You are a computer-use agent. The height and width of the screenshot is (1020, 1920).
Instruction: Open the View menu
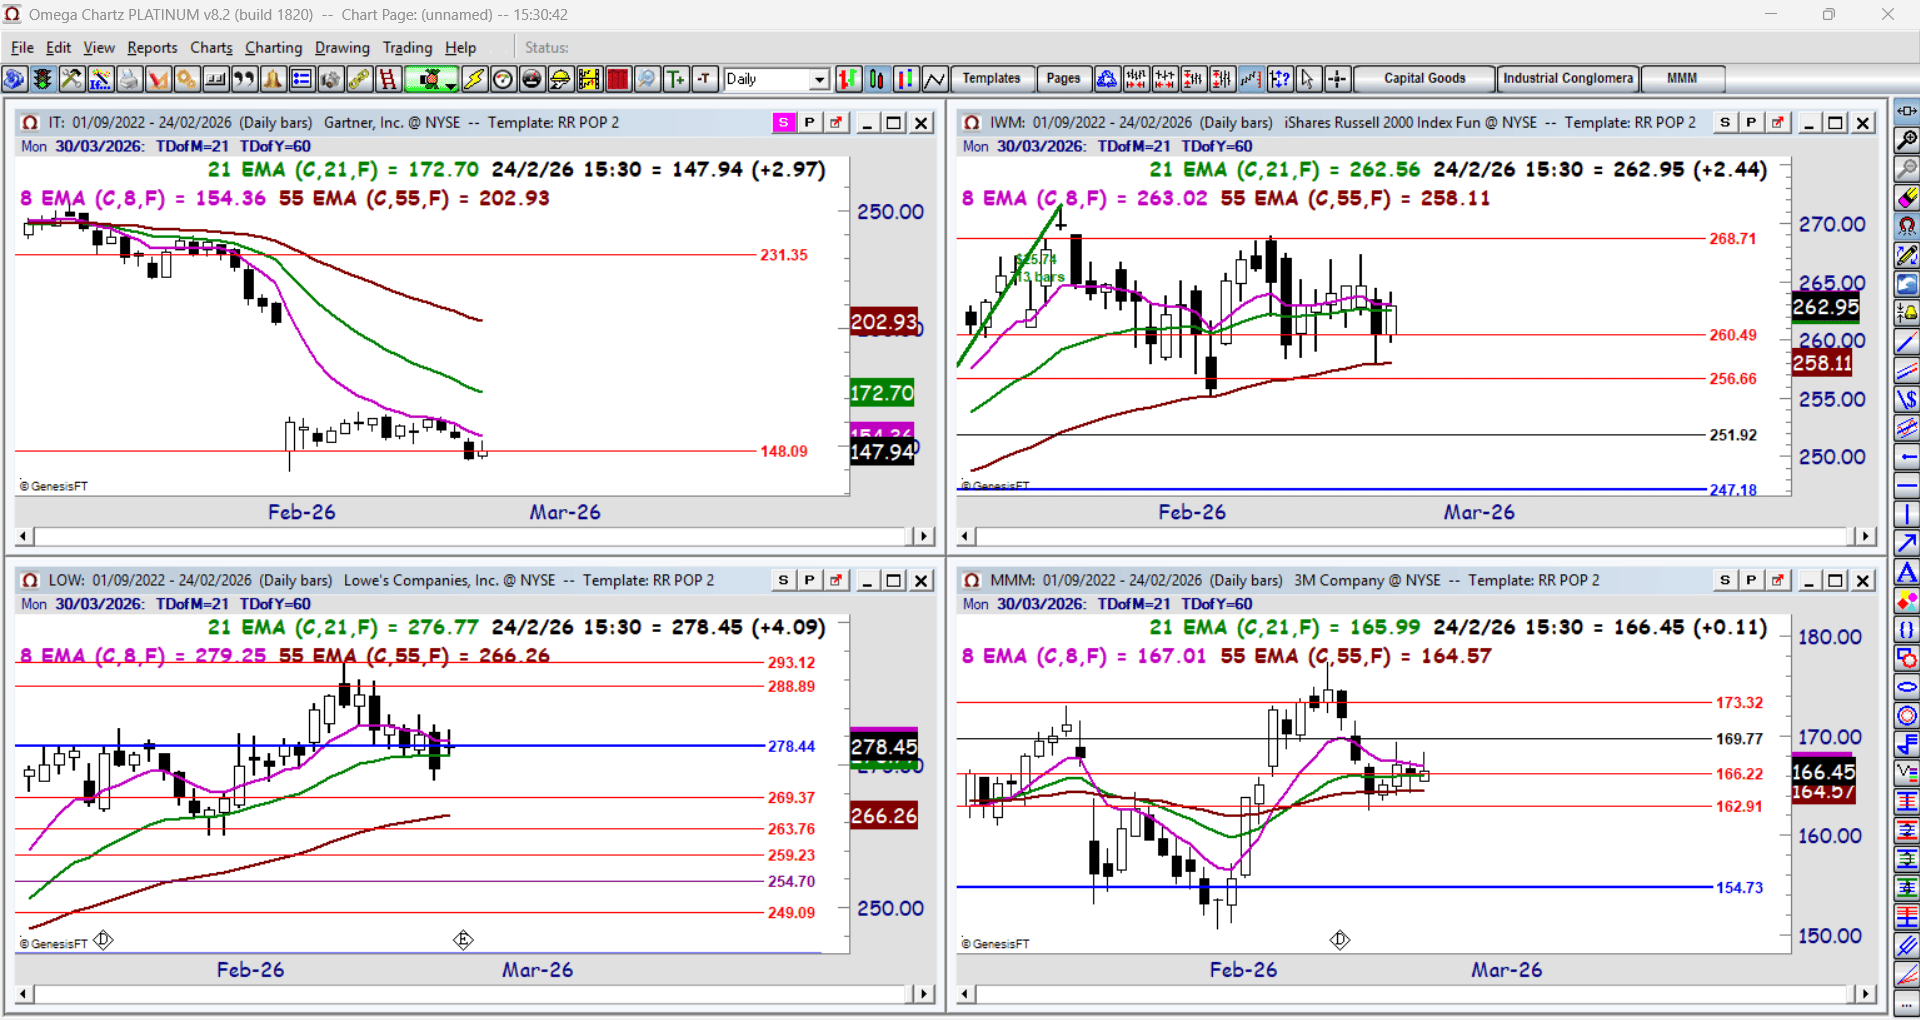coord(99,48)
